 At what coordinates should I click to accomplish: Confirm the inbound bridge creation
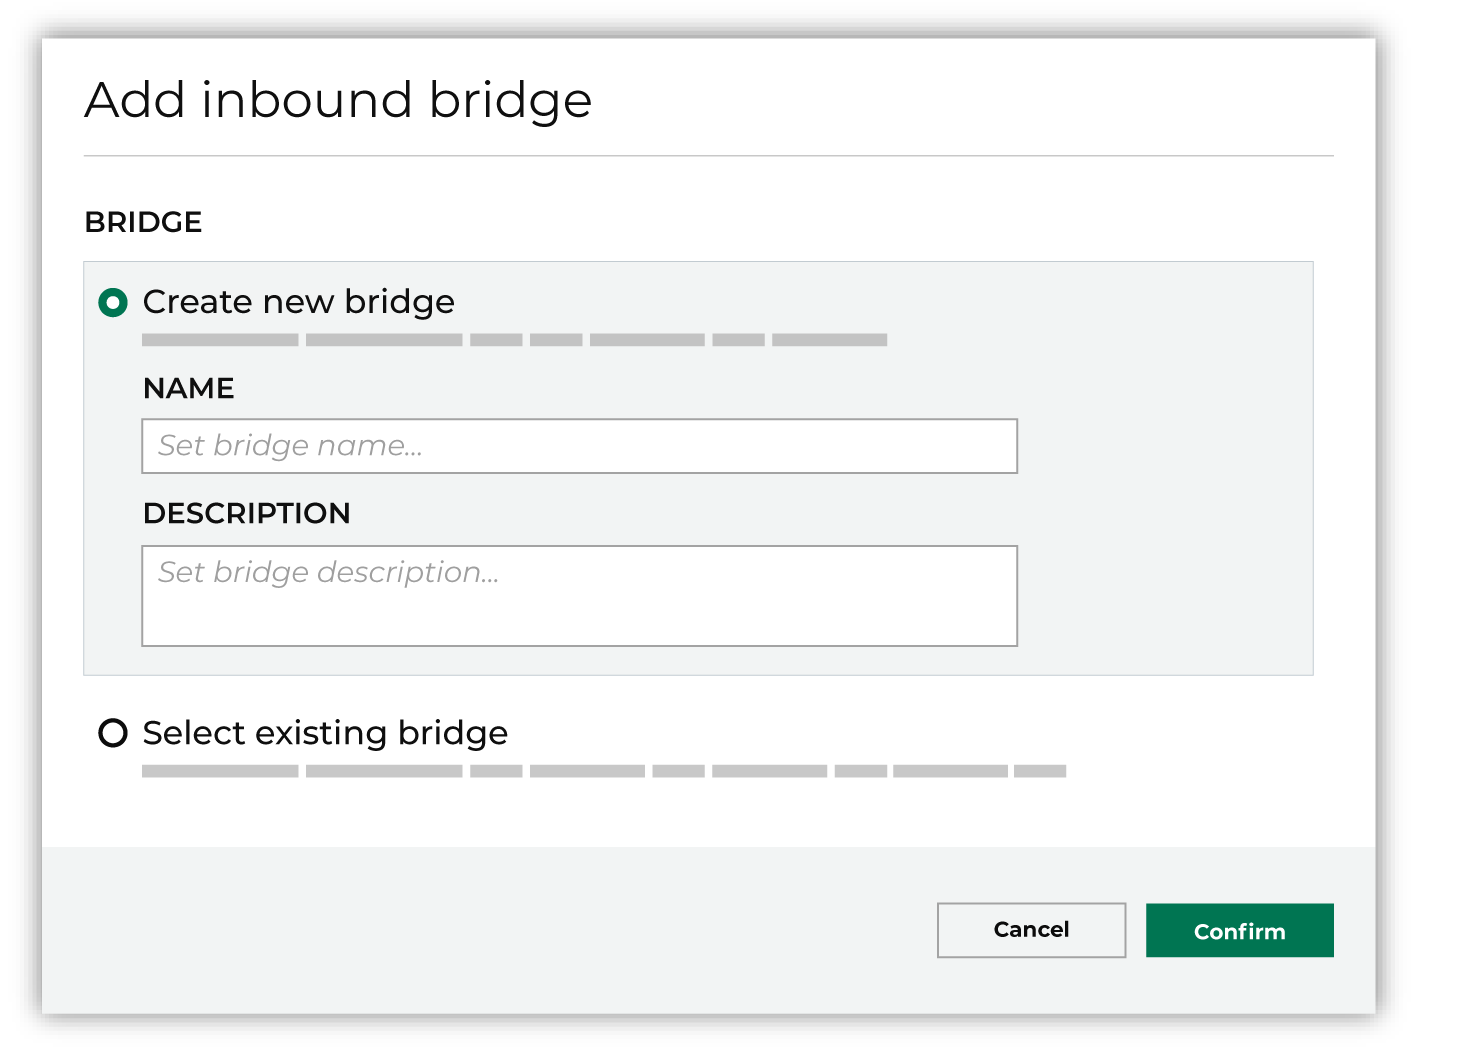1239,930
